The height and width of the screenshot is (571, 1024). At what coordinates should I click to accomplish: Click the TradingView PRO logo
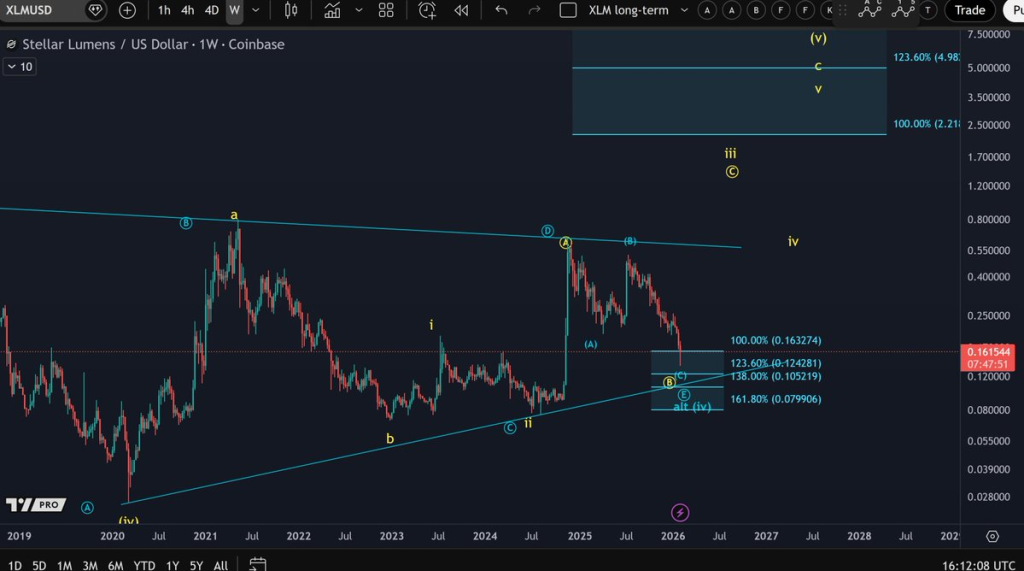[36, 504]
